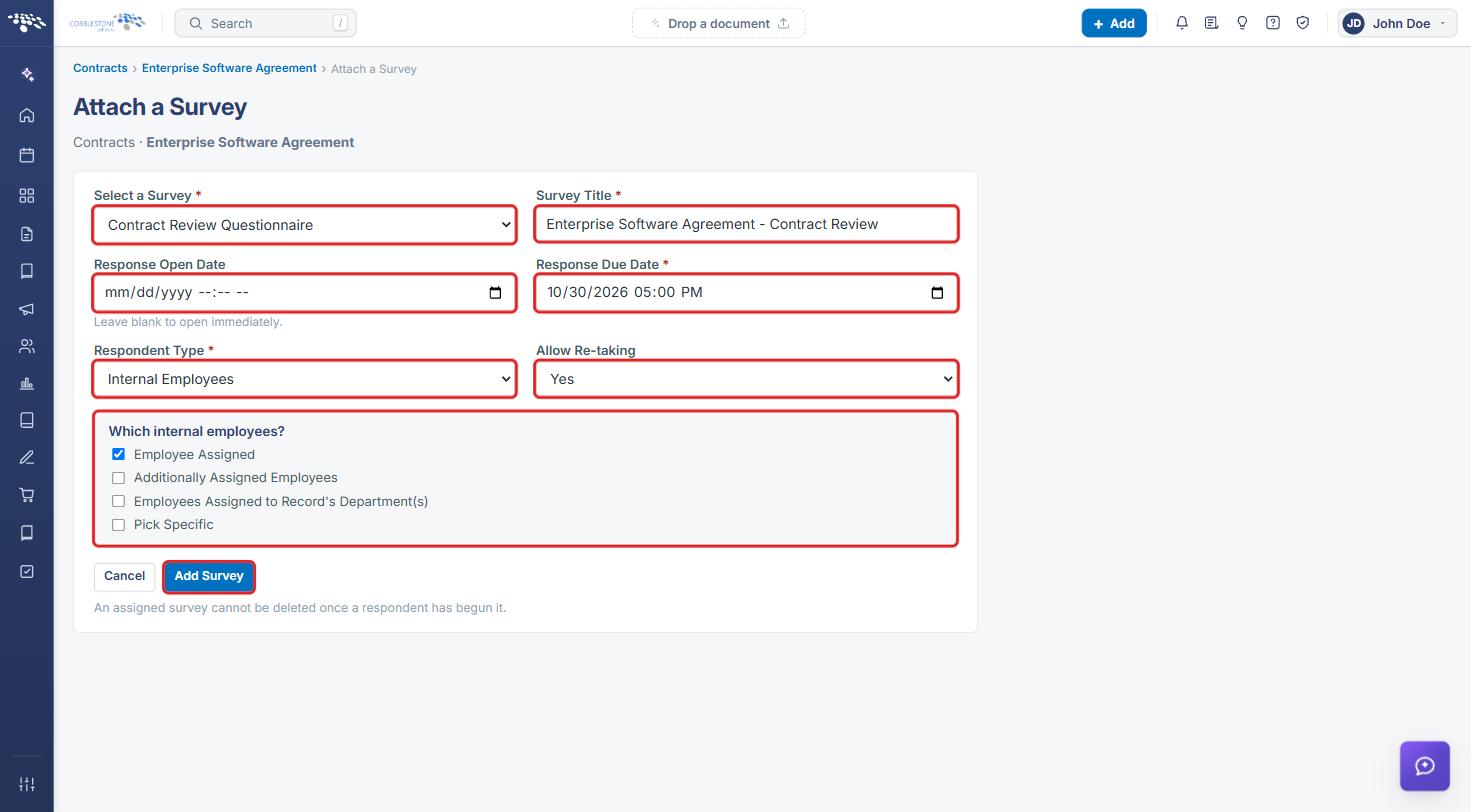Open the dashboard grid sidebar icon
Viewport: 1471px width, 812px height.
coord(27,195)
